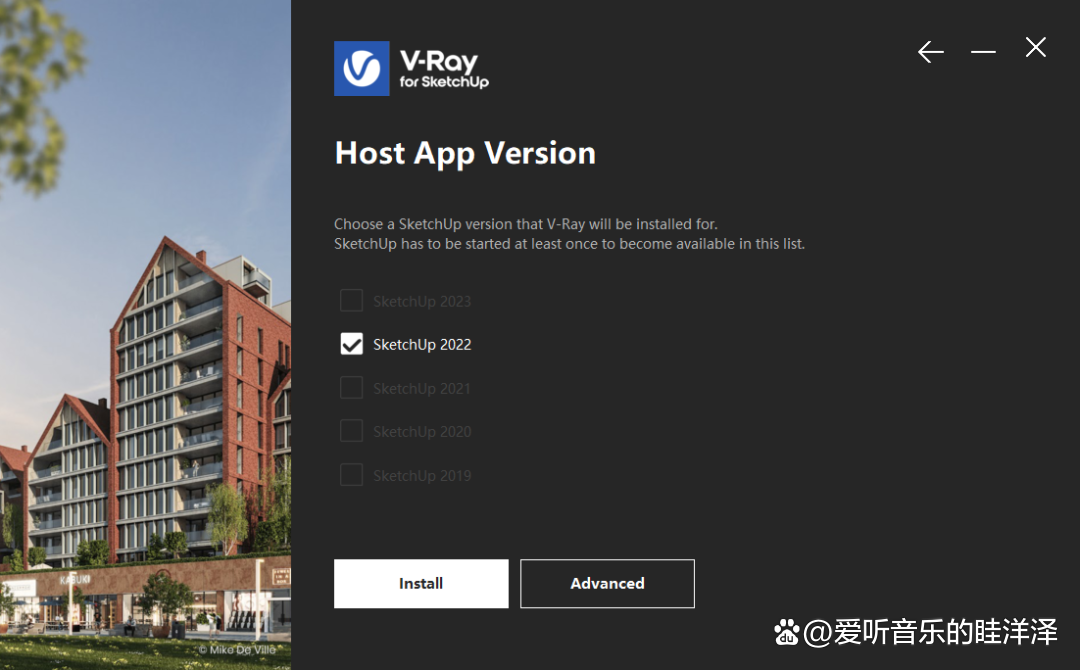1080x670 pixels.
Task: Click the SketchUp 2022 label text
Action: pos(422,344)
